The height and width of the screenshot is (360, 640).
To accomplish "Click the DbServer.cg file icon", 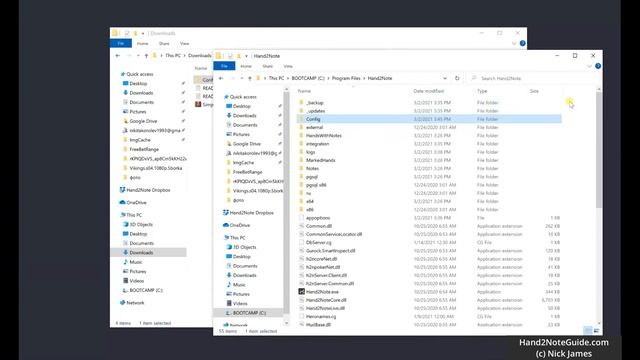I will pos(301,242).
